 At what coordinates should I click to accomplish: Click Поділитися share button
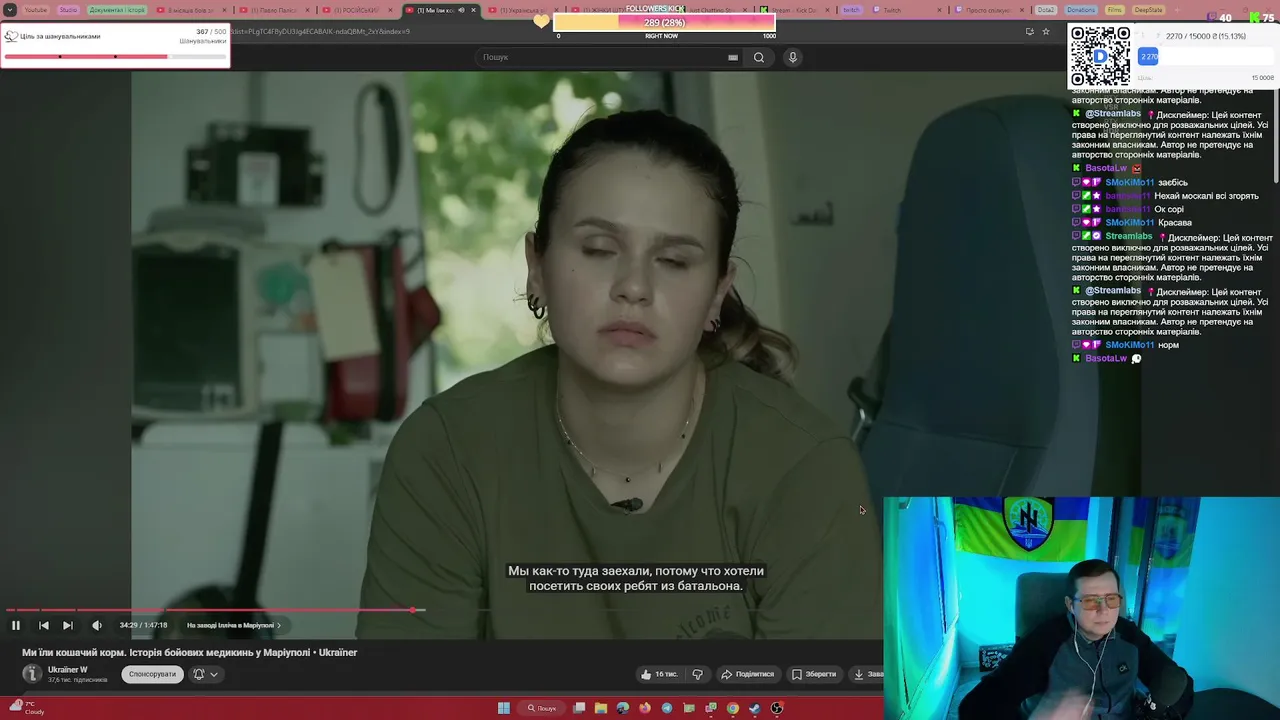coord(748,674)
